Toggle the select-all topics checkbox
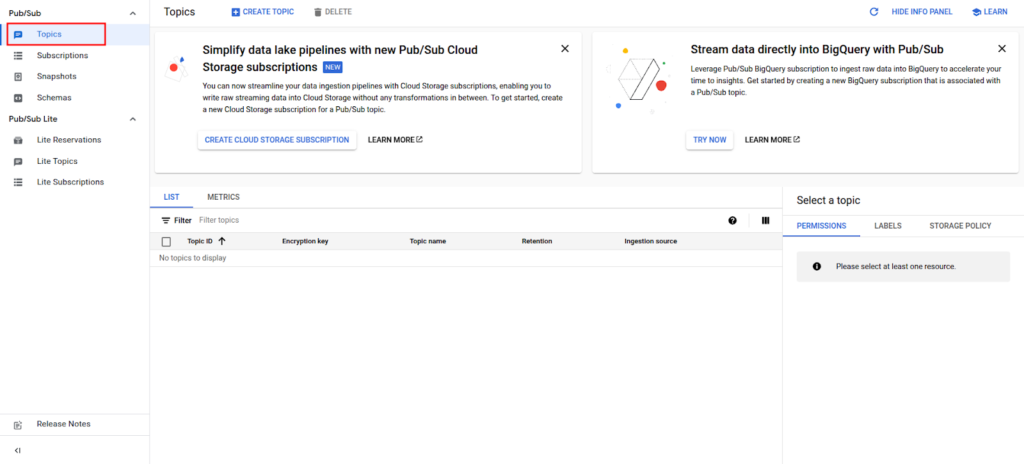 coord(167,242)
